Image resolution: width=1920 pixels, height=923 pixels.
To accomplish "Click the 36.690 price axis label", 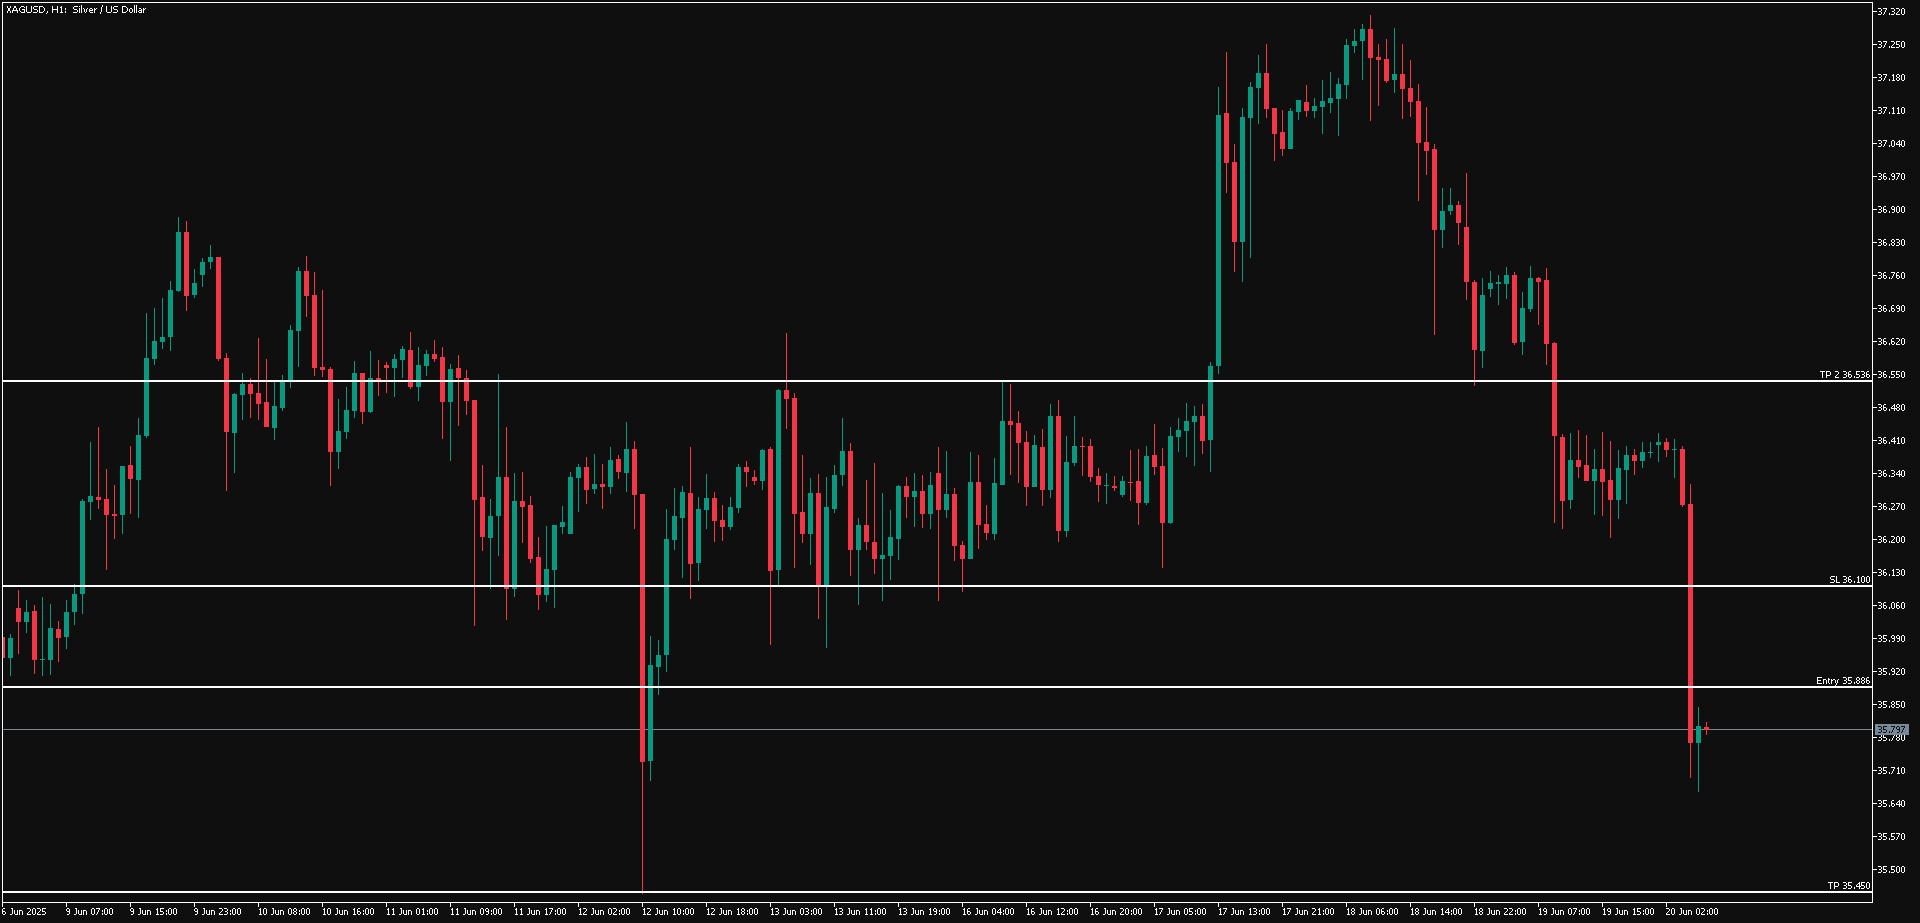I will 1892,309.
